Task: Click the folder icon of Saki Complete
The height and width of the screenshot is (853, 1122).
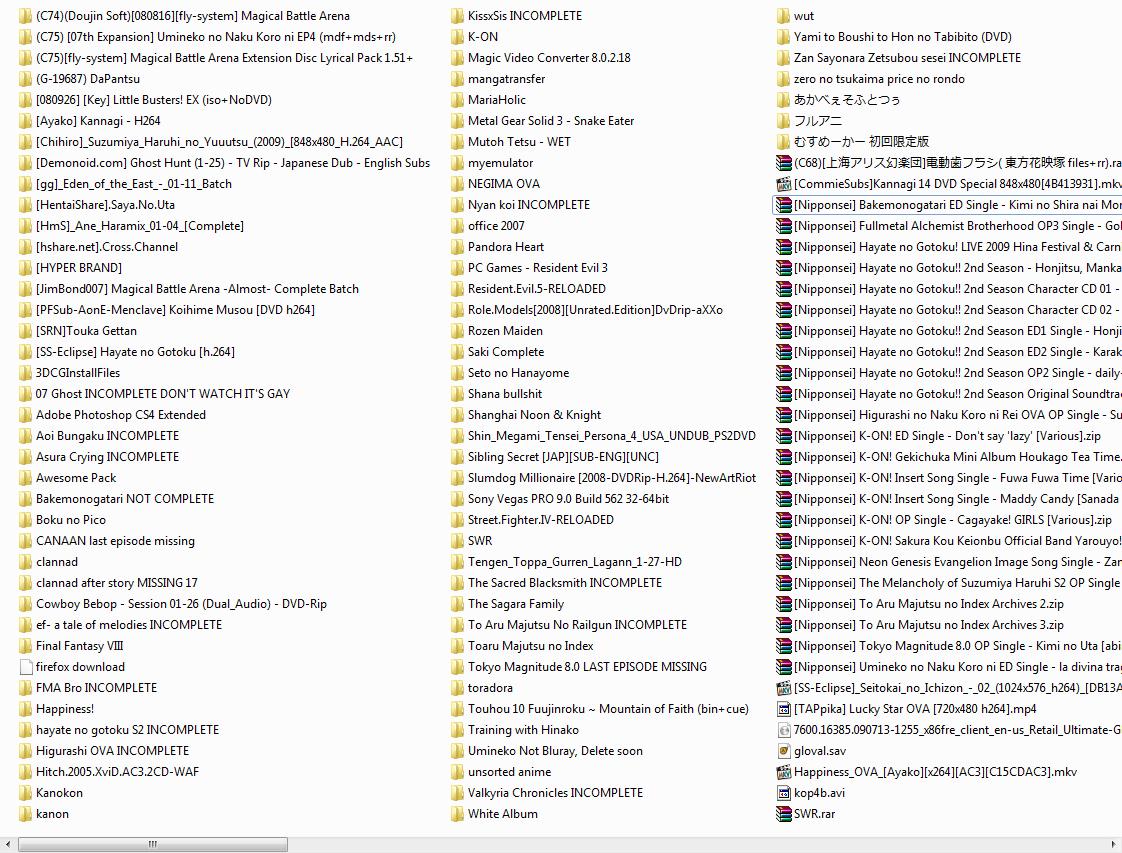Action: click(x=457, y=351)
